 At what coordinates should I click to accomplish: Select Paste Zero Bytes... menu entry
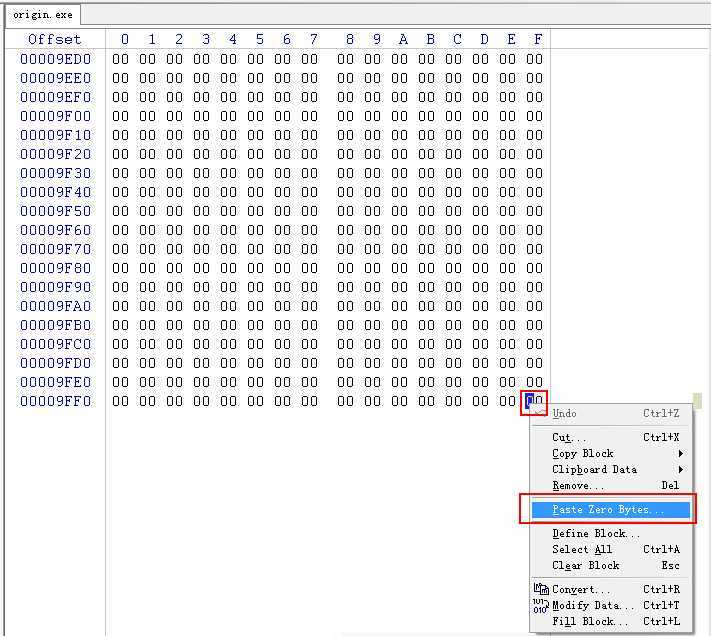(x=611, y=510)
